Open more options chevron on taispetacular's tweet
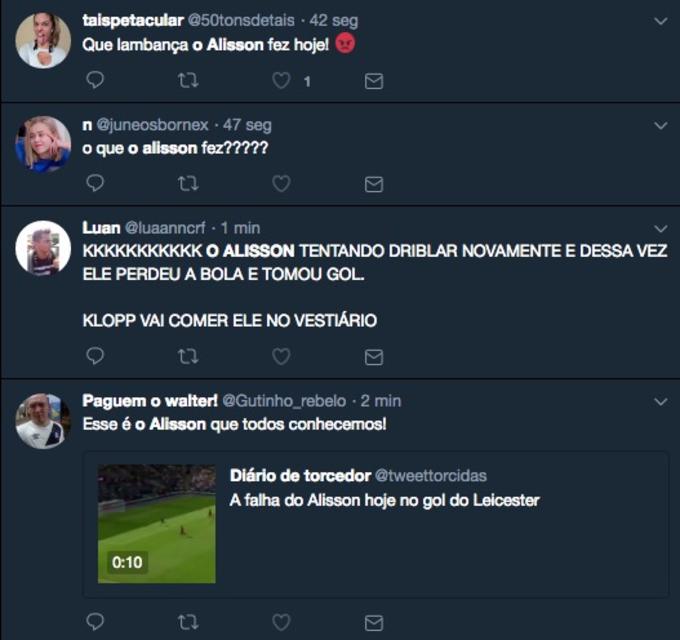This screenshot has width=680, height=640. 660,21
